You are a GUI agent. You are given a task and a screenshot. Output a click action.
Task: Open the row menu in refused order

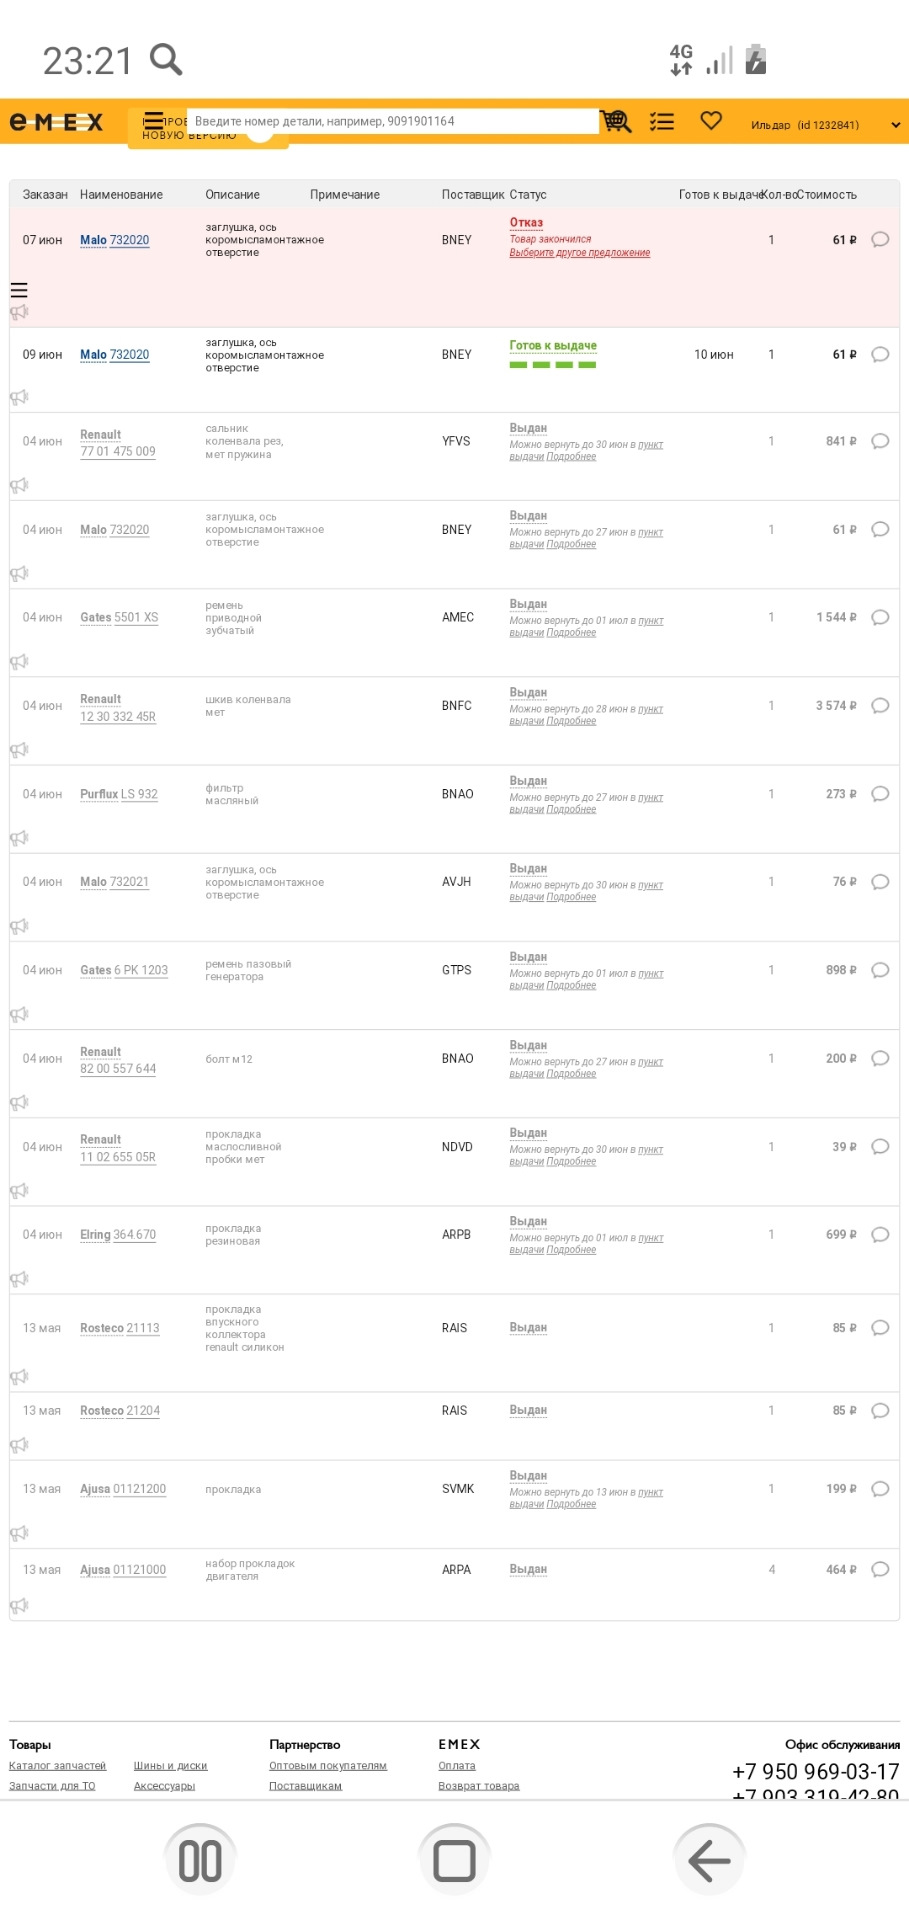tap(19, 290)
